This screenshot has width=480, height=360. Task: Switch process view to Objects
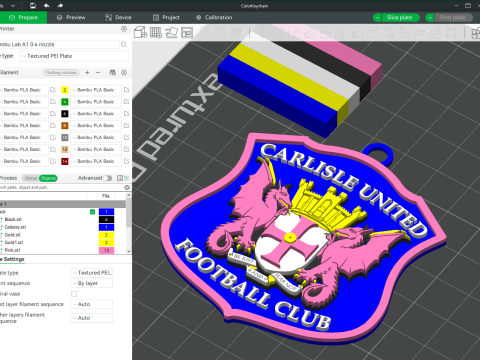(48, 178)
